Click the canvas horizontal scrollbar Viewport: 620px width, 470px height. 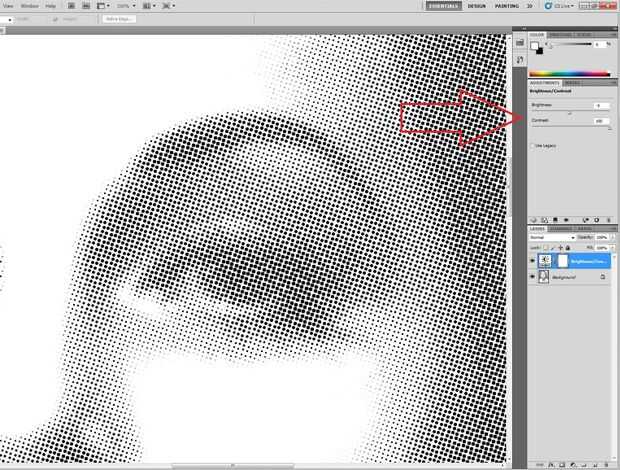(233, 466)
